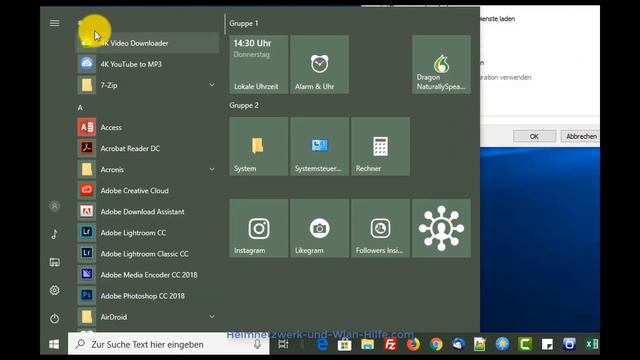Open the Access application
Screen dimensions: 640x360
pos(148,127)
